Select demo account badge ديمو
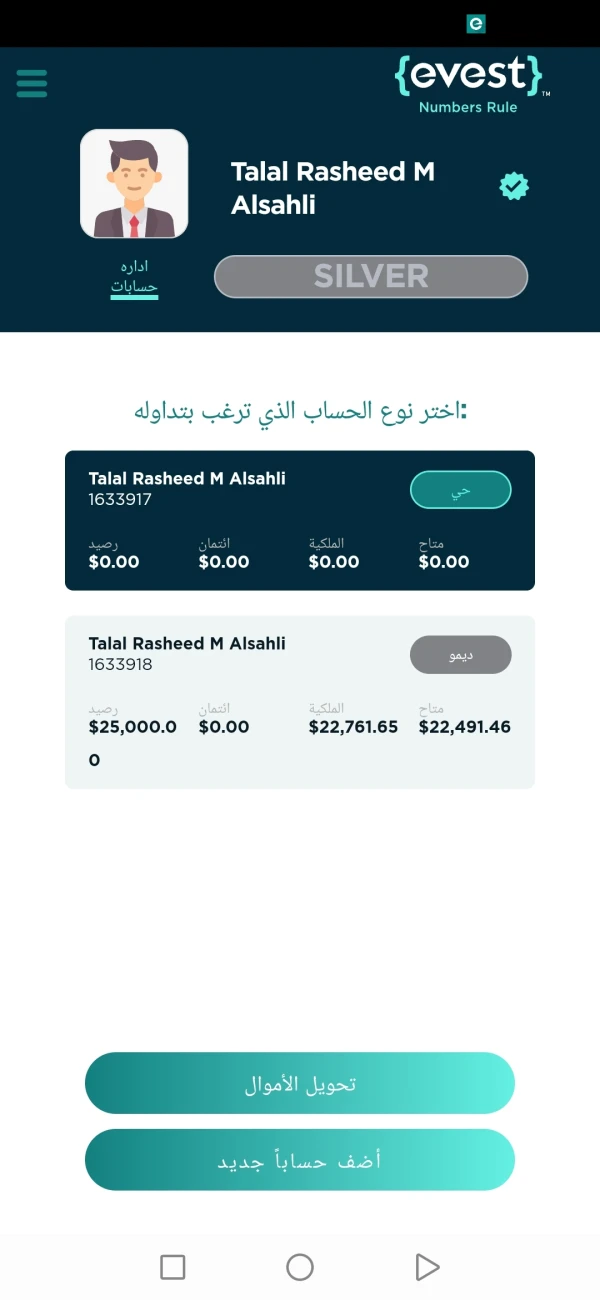 (461, 655)
